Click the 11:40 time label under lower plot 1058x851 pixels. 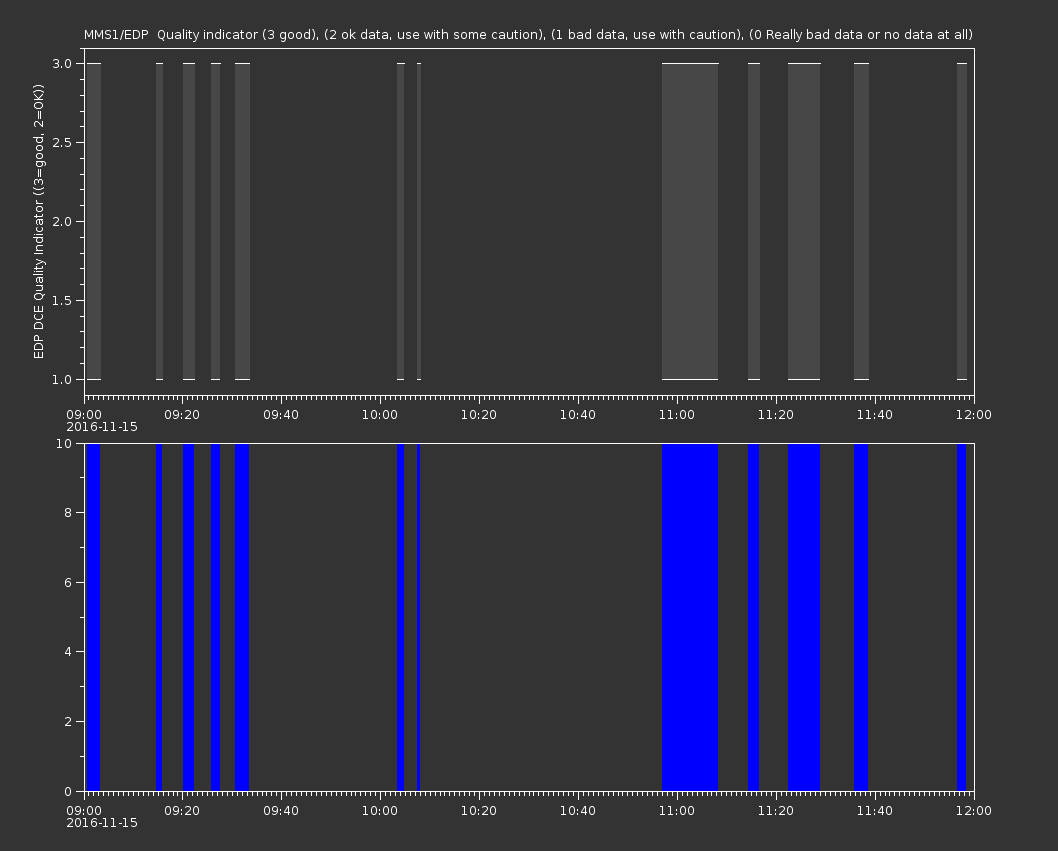[874, 811]
